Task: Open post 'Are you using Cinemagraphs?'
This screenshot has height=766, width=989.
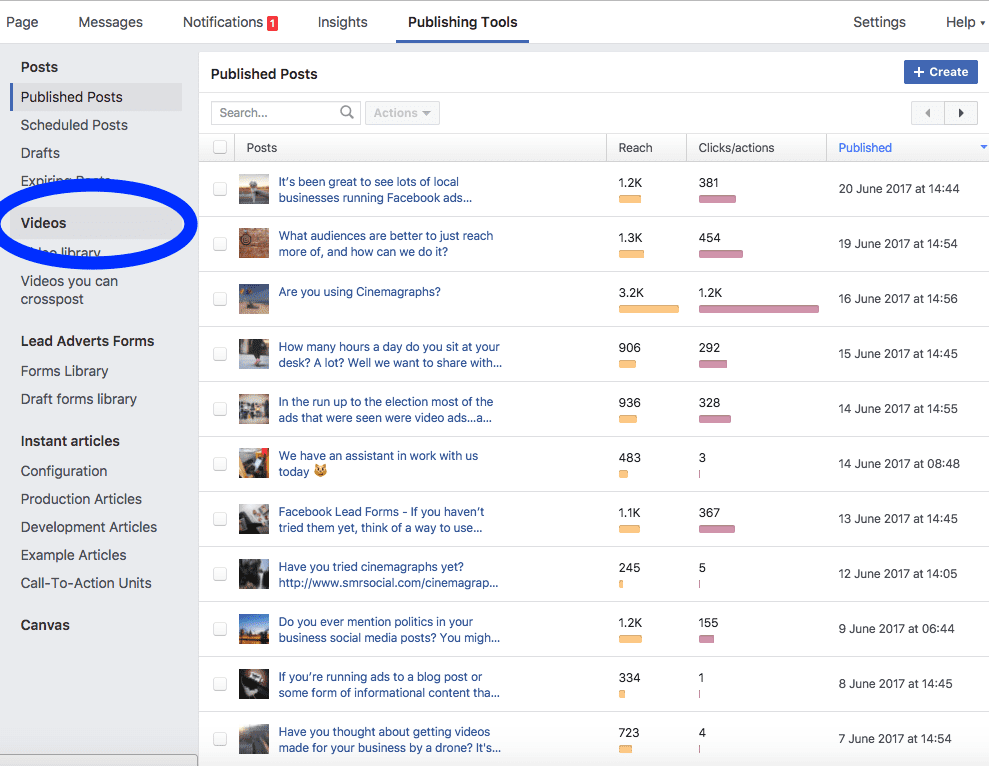Action: 360,292
